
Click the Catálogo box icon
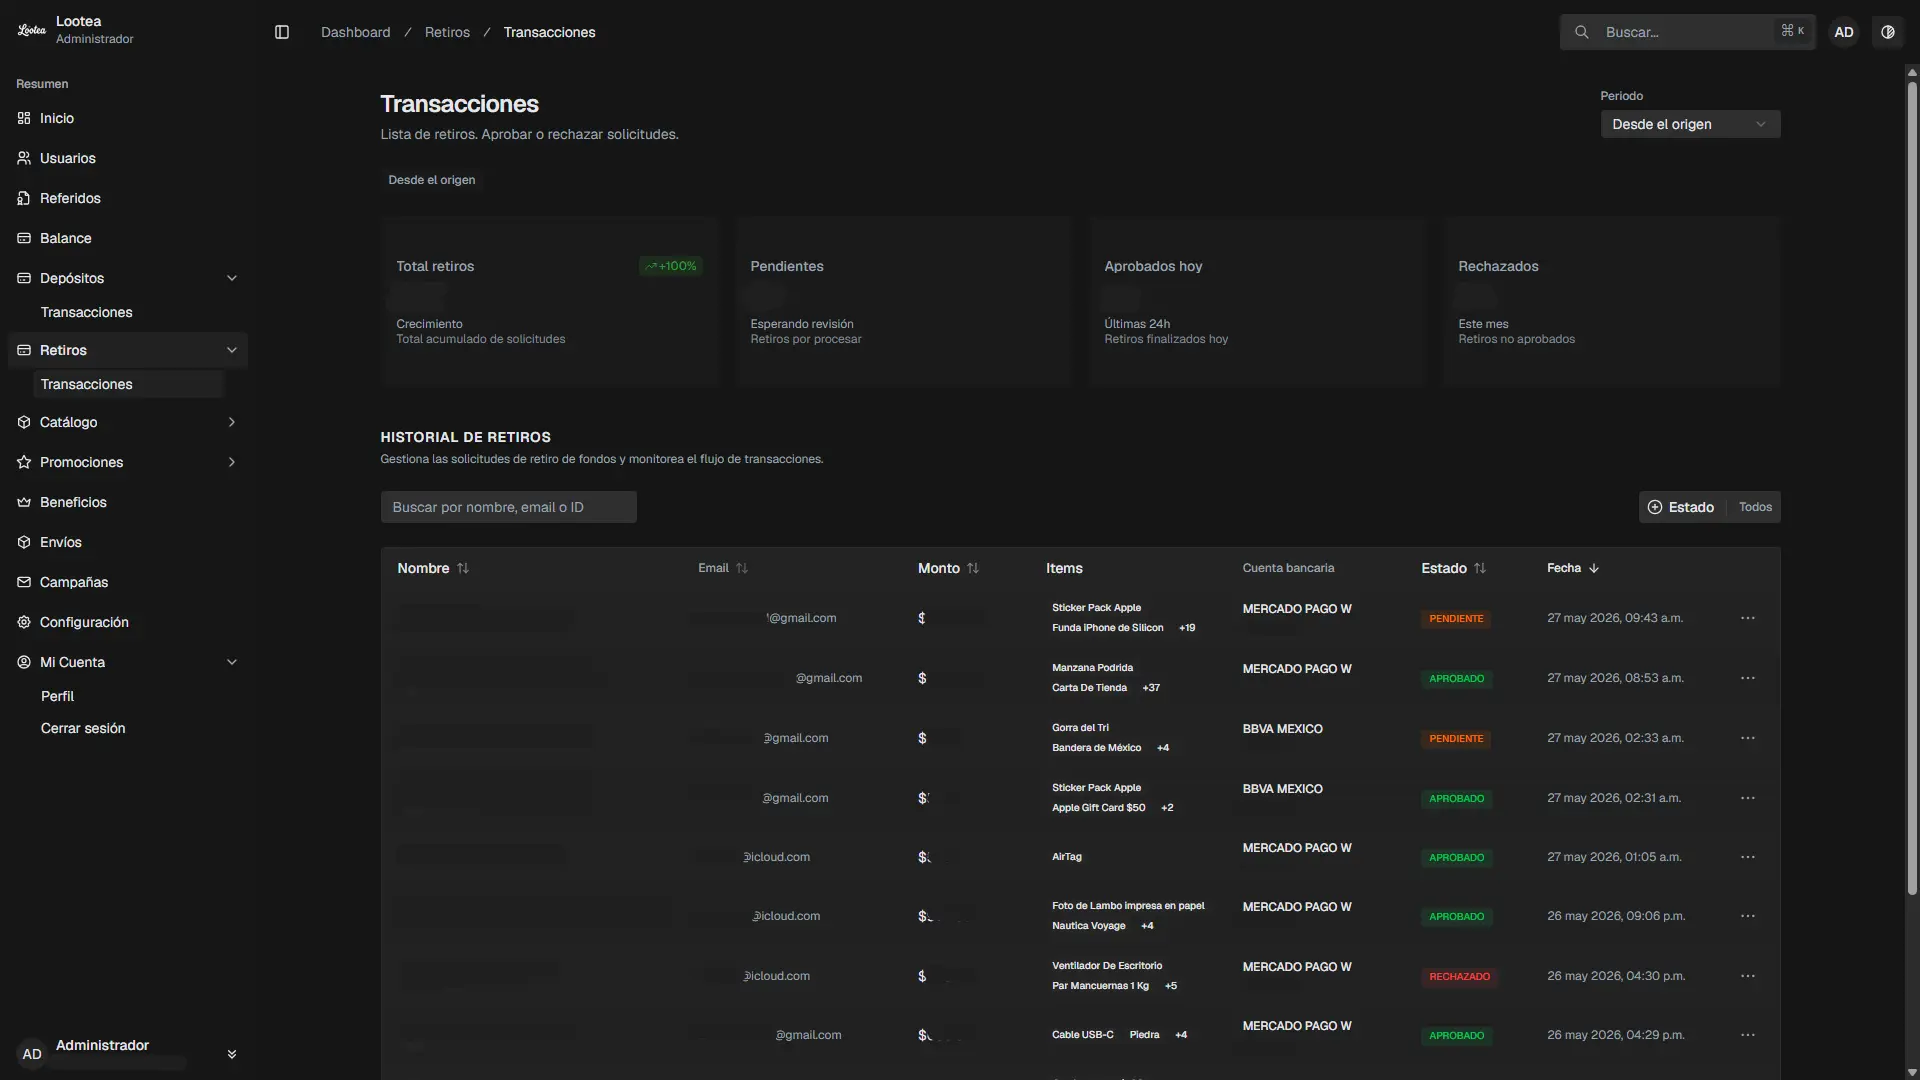24,422
